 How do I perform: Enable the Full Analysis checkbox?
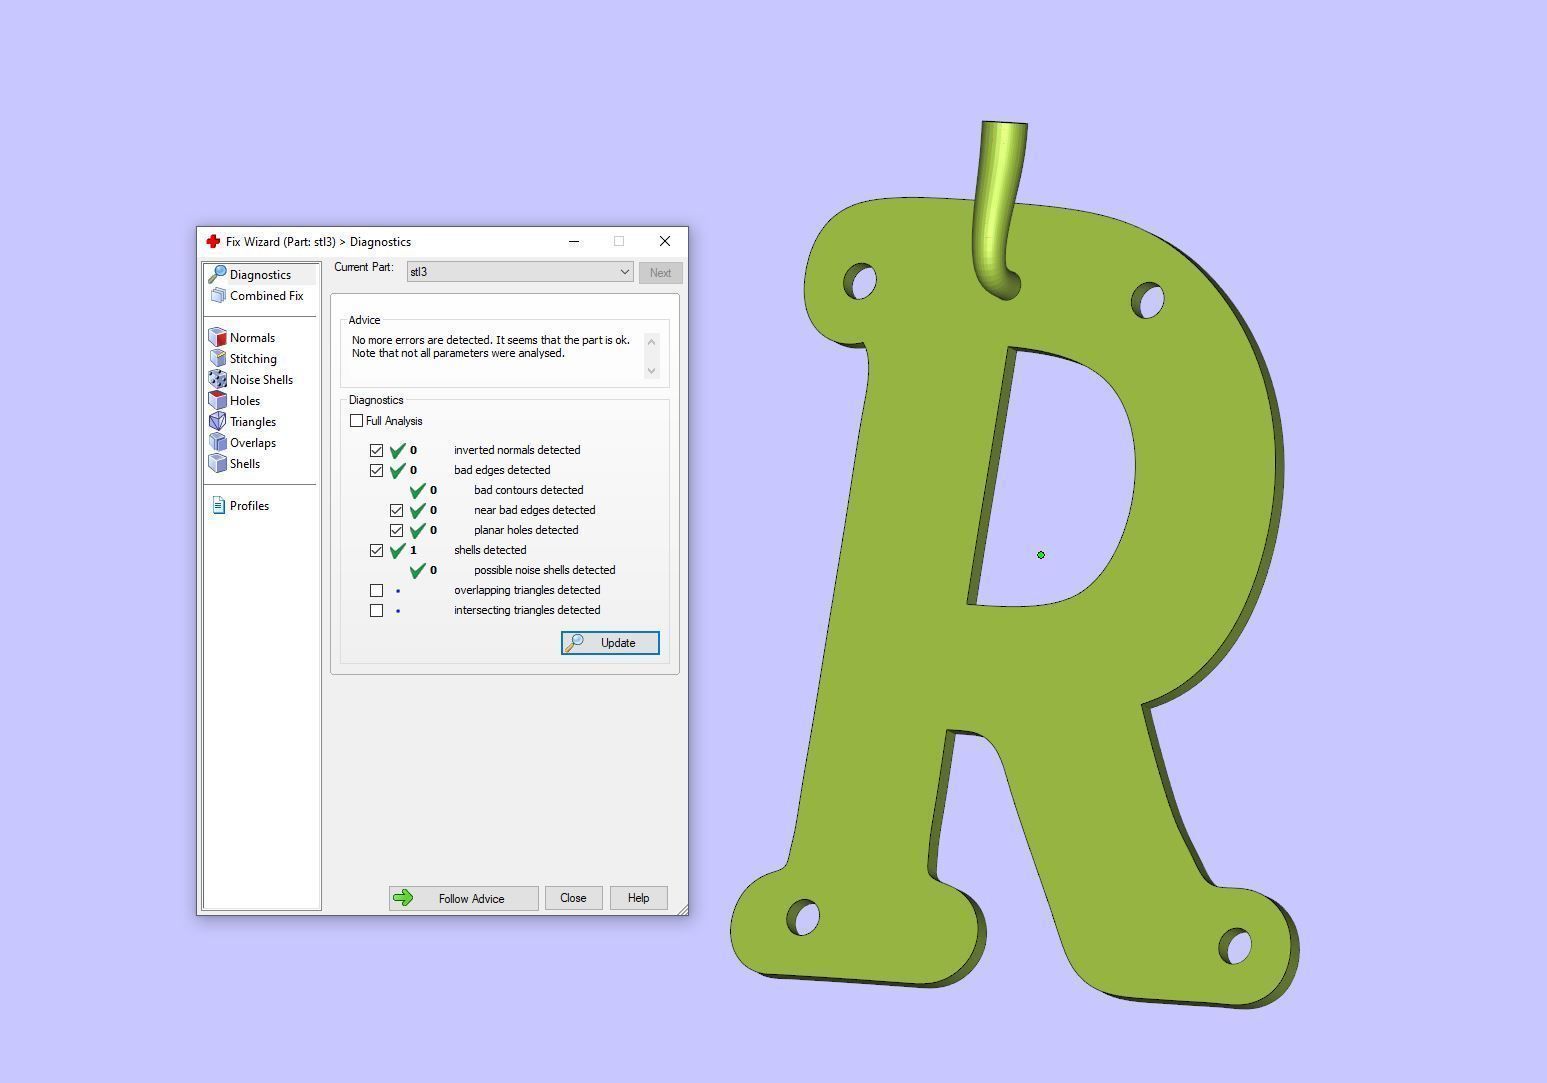(356, 421)
